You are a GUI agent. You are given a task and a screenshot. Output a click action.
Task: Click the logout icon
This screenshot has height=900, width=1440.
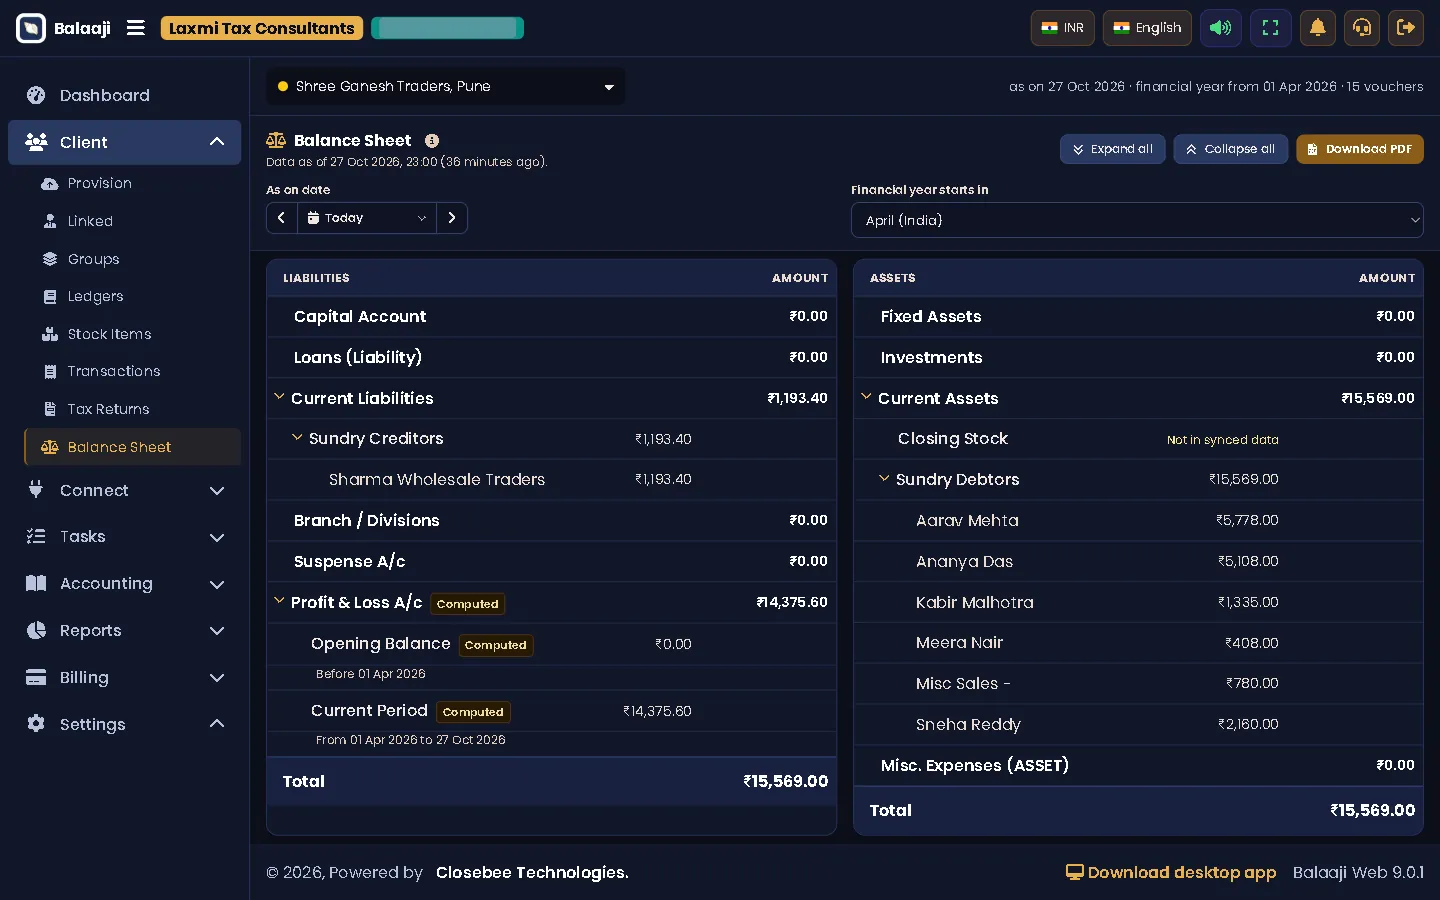[x=1406, y=28]
